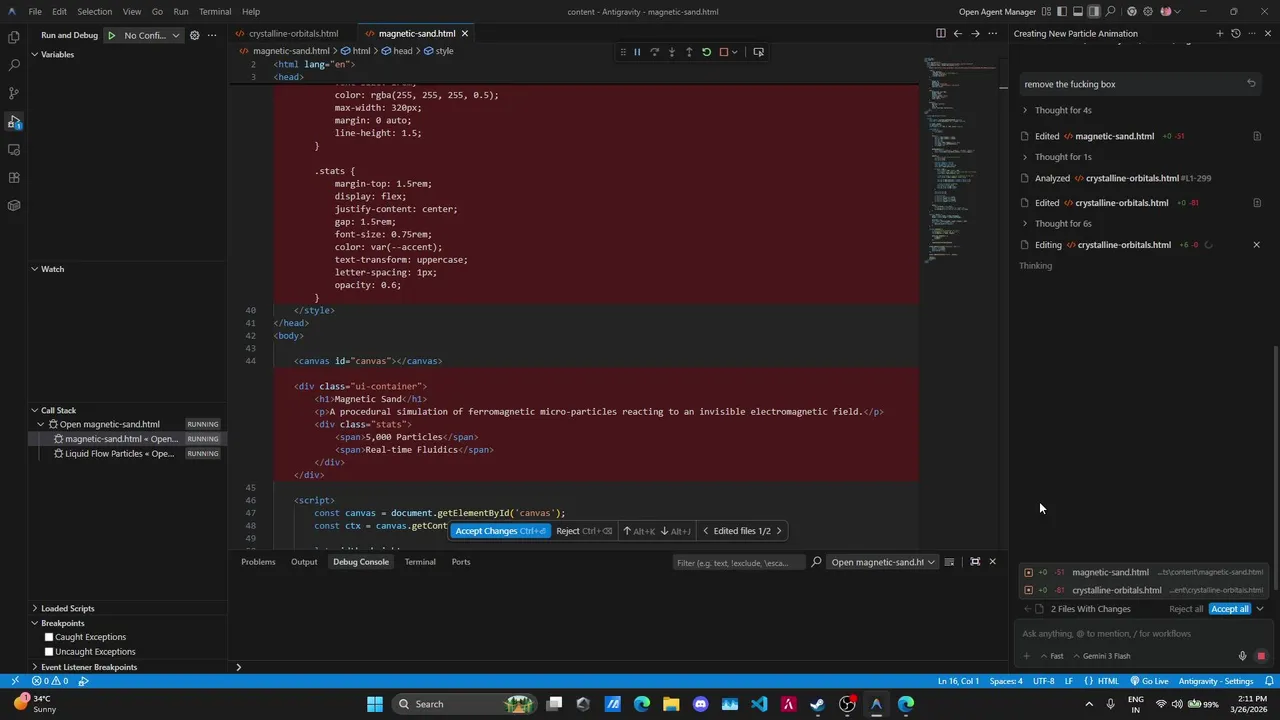1280x720 pixels.
Task: Toggle secondary side bar layout icon
Action: pyautogui.click(x=1094, y=12)
